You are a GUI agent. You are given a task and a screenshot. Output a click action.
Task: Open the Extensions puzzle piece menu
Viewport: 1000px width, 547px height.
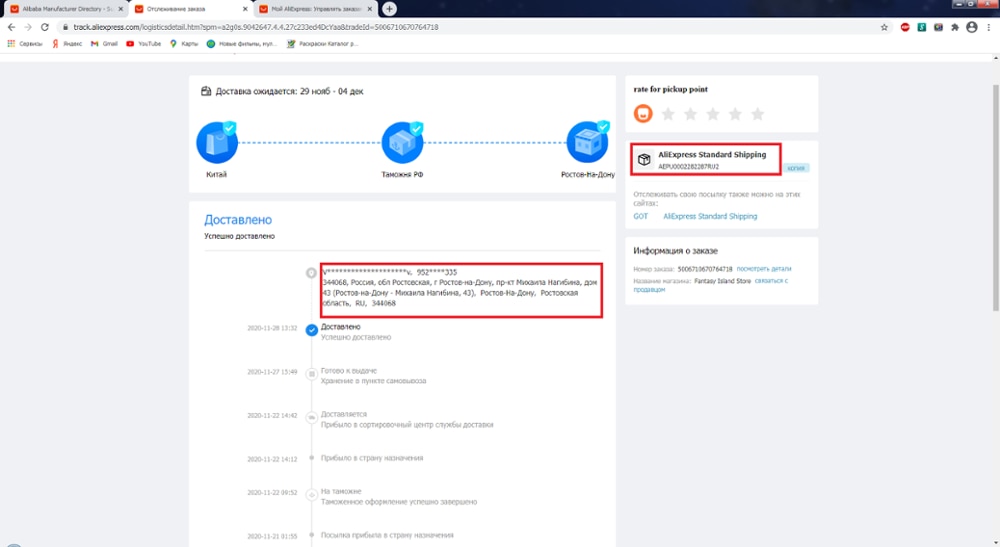coord(955,27)
